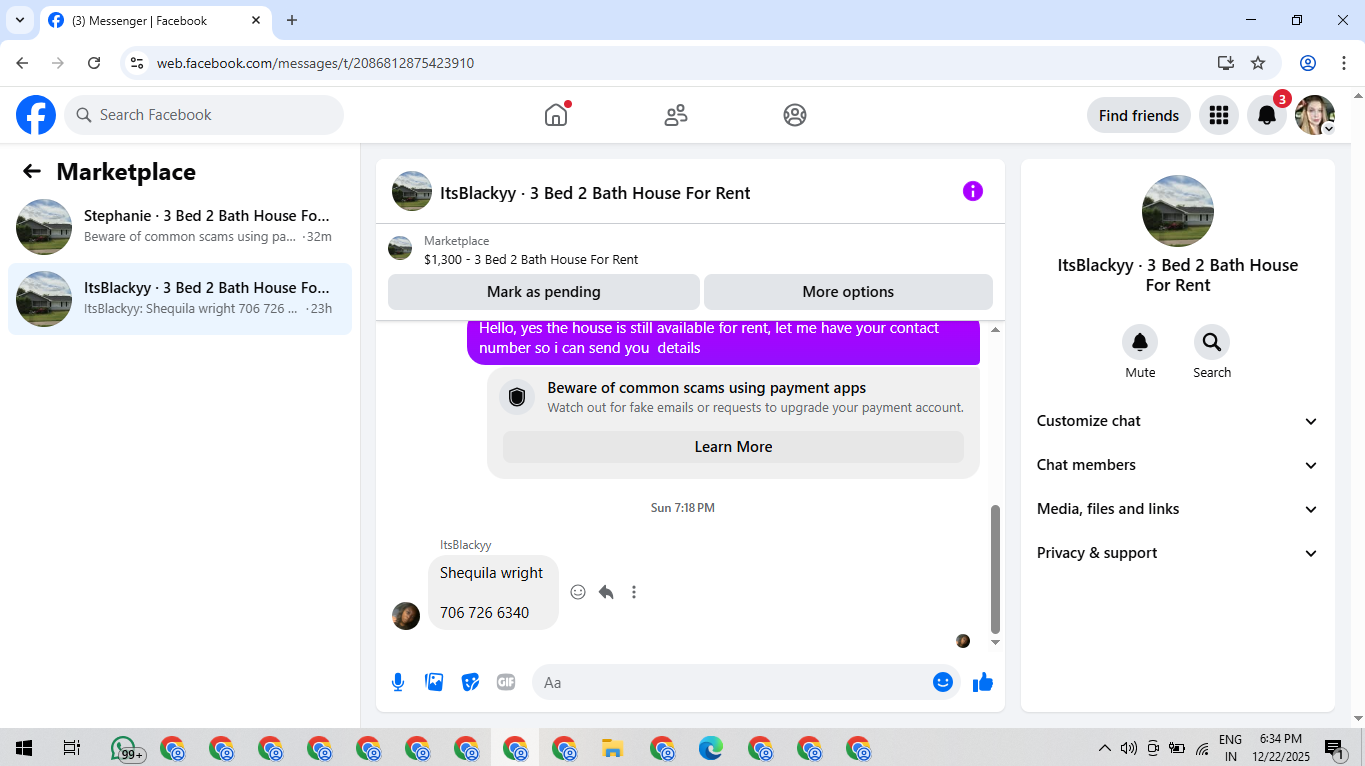Open the Groups icon in top navigation

(x=795, y=115)
